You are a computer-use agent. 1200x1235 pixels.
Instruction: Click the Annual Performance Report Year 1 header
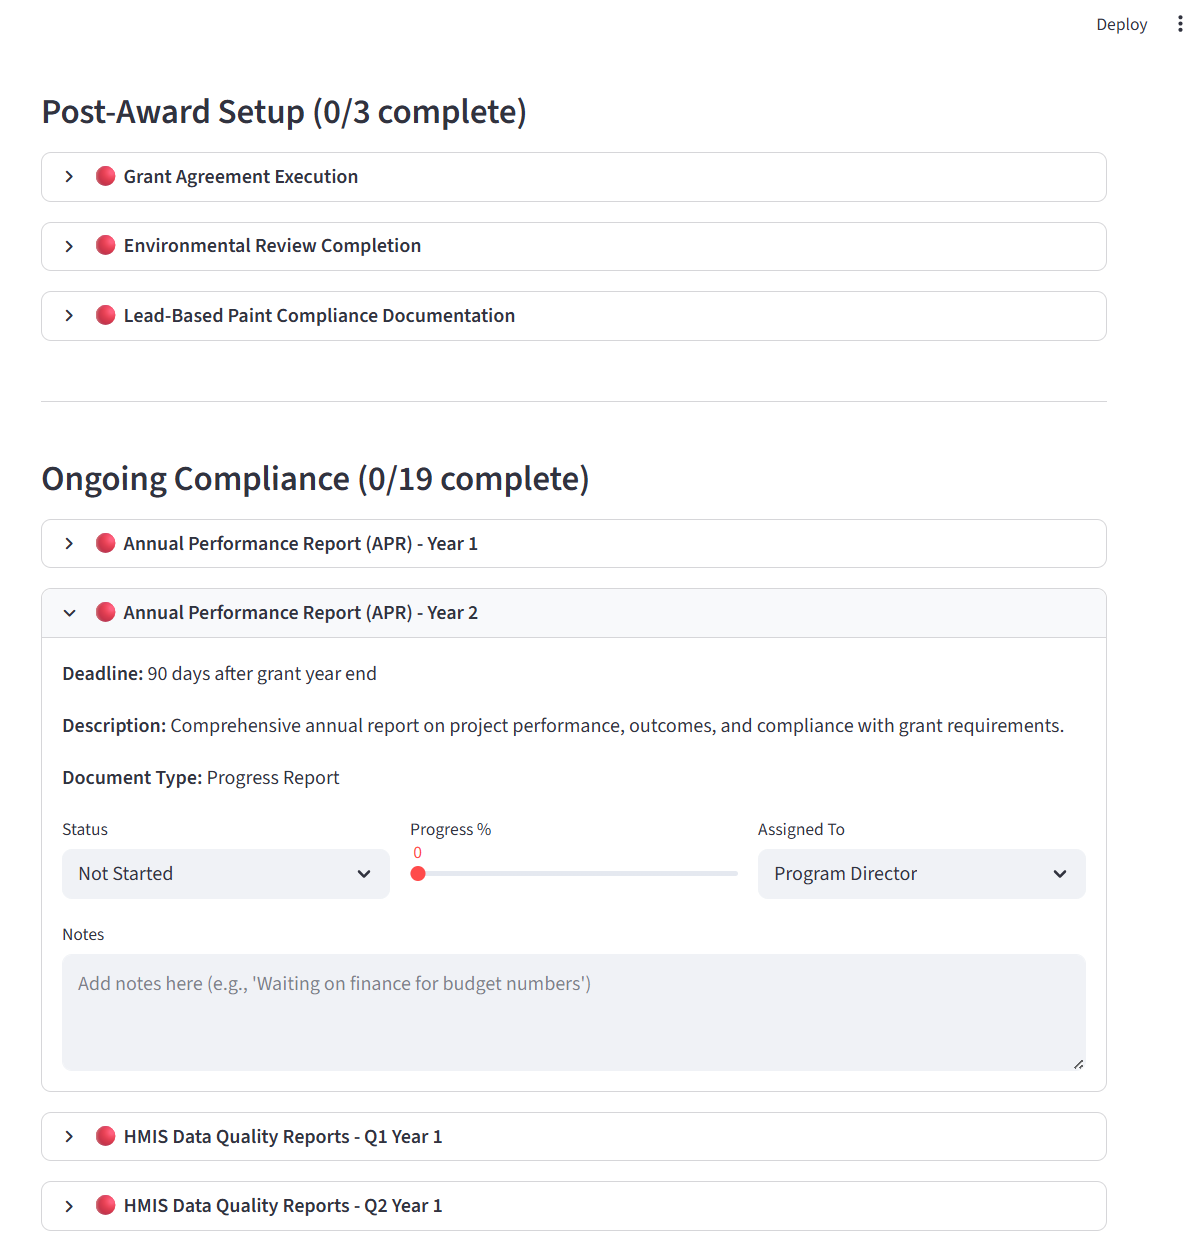tap(300, 543)
